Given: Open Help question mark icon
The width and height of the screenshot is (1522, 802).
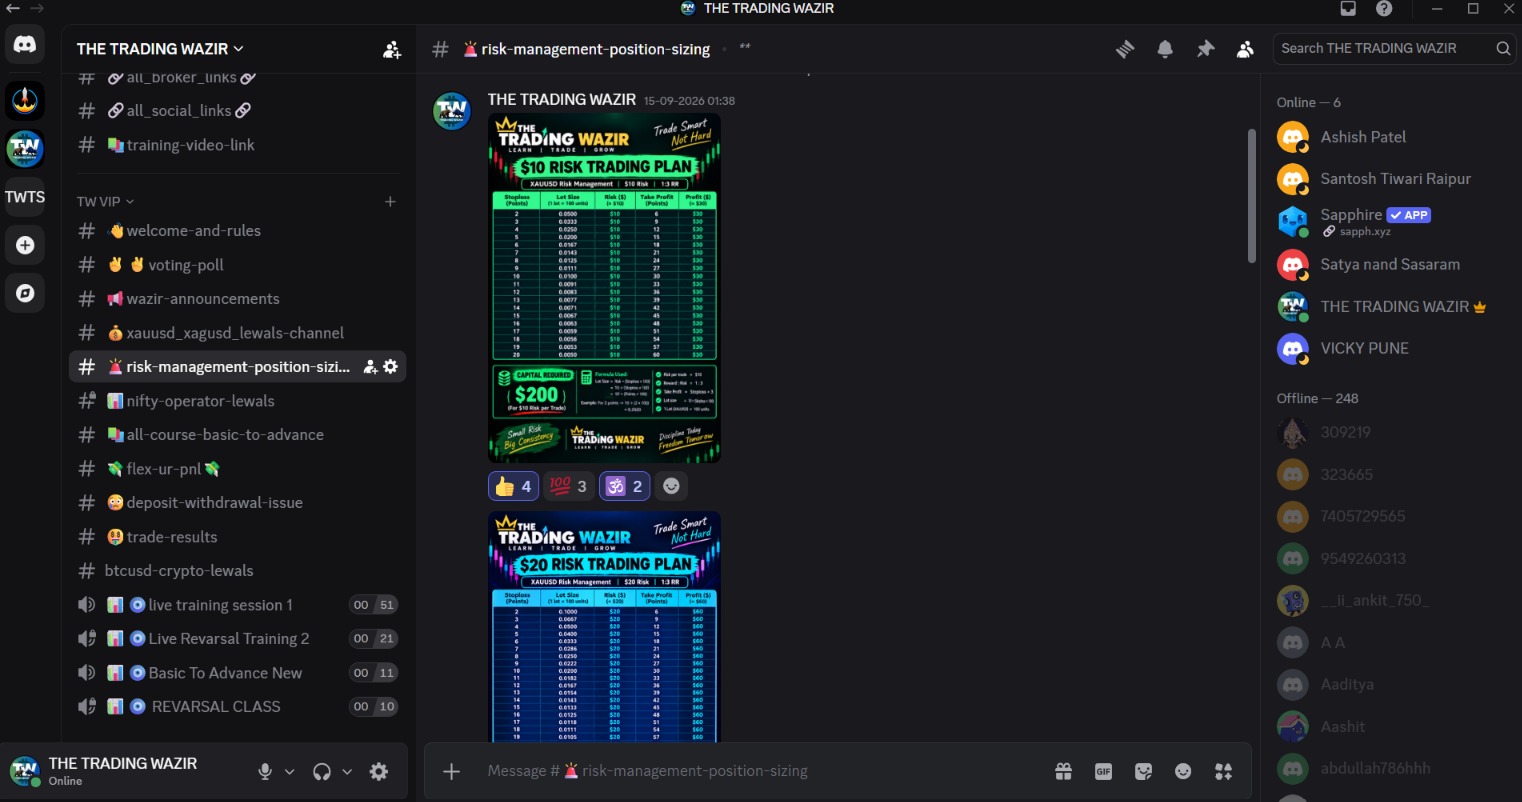Looking at the screenshot, I should point(1384,9).
